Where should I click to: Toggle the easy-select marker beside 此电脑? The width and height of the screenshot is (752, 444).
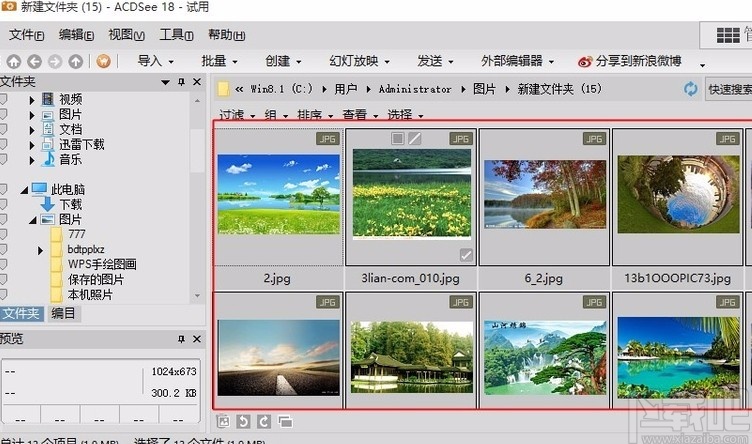[x=3, y=189]
